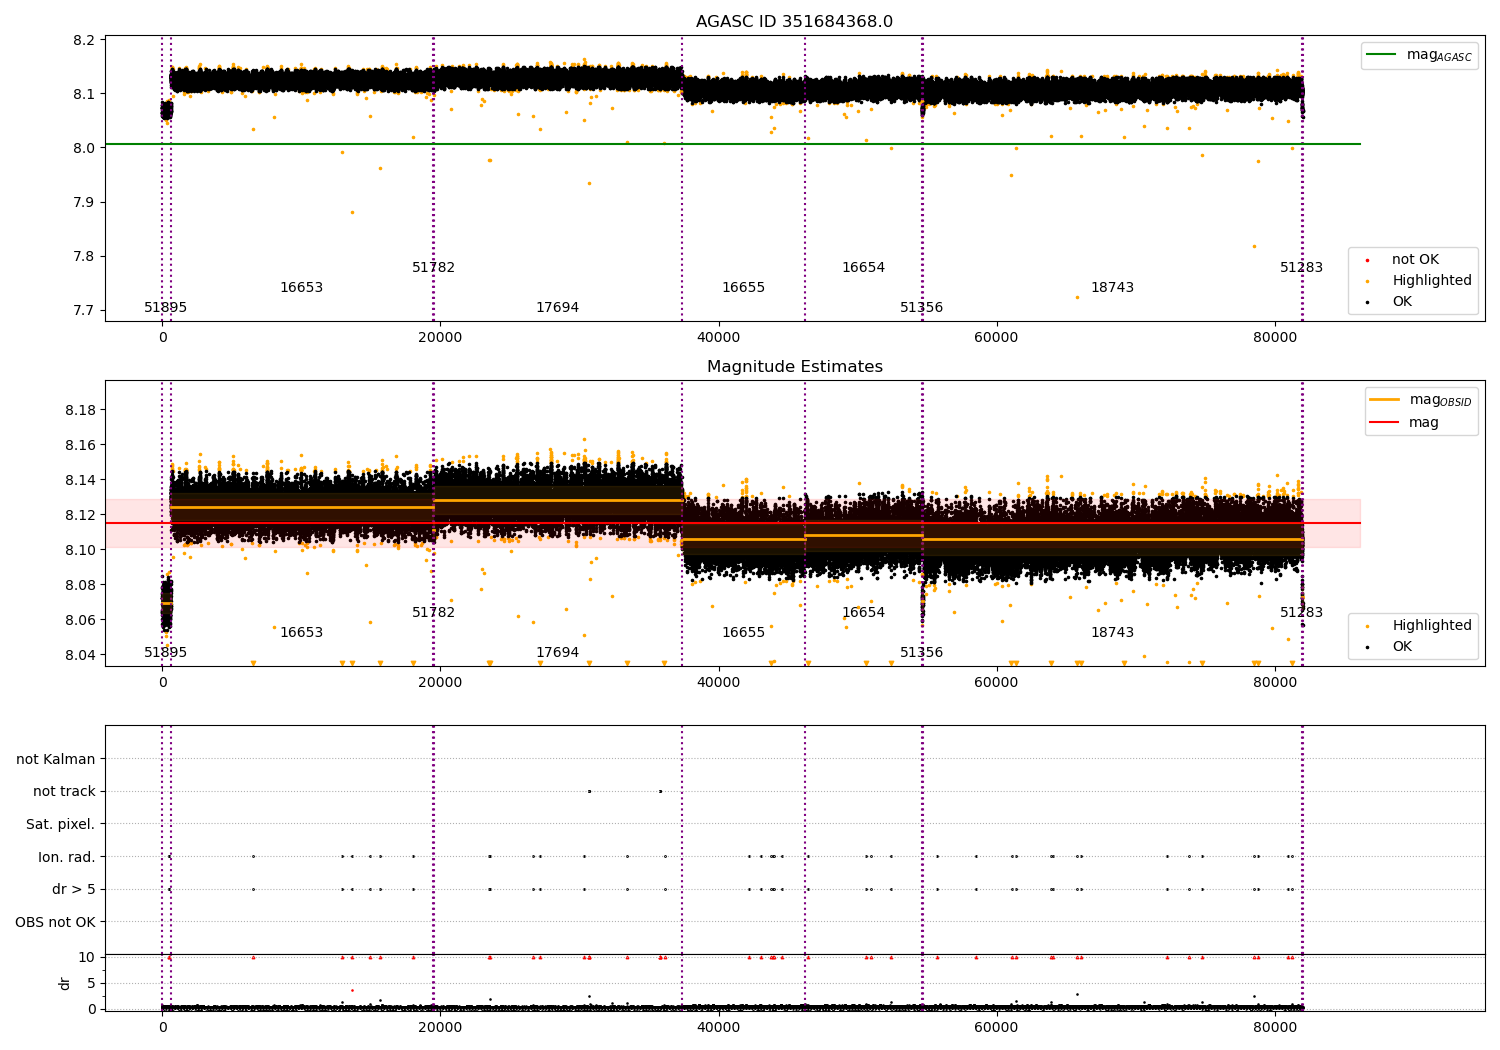This screenshot has height=1050, width=1500.
Task: Click the 'OBS not OK' row label
Action: tap(56, 922)
